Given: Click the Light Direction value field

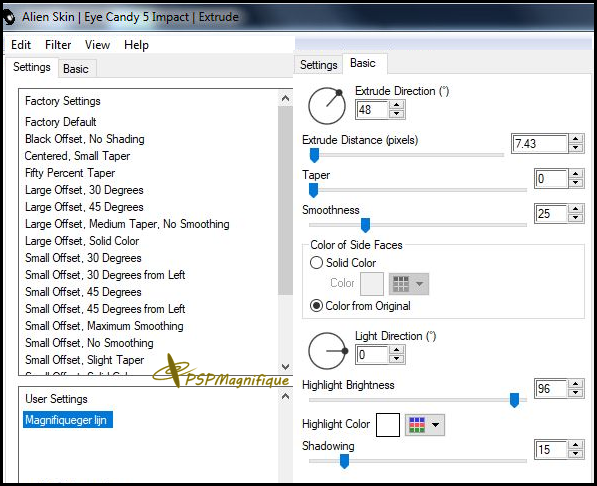Looking at the screenshot, I should tap(372, 355).
